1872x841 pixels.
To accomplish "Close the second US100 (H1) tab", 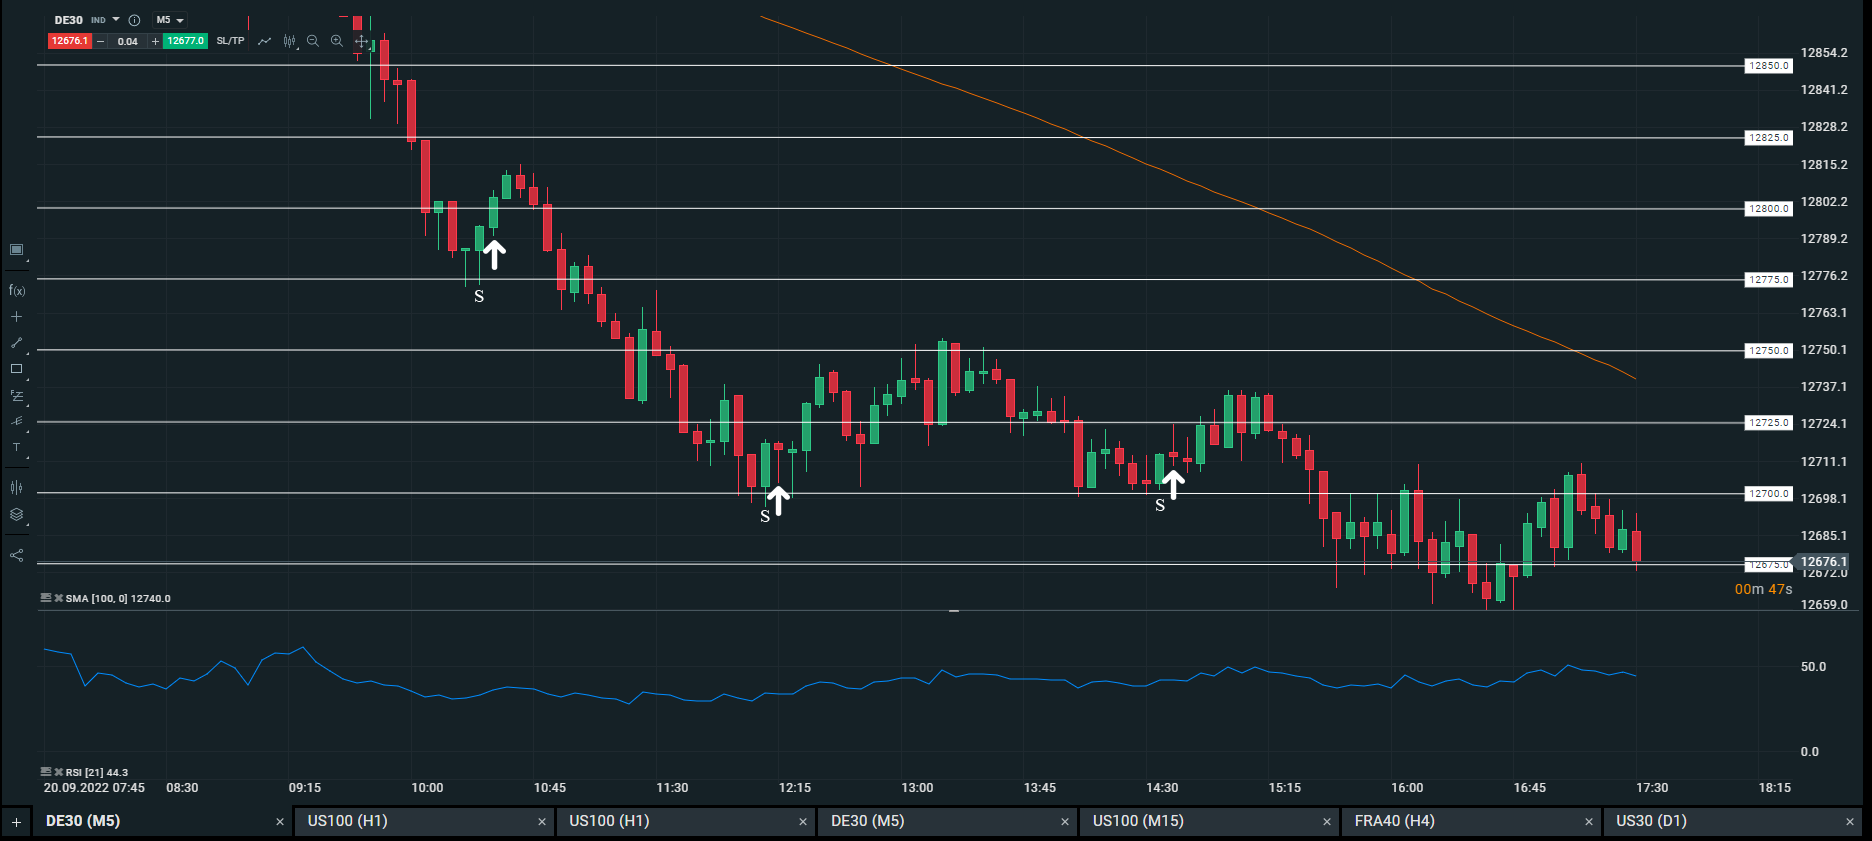I will (803, 822).
